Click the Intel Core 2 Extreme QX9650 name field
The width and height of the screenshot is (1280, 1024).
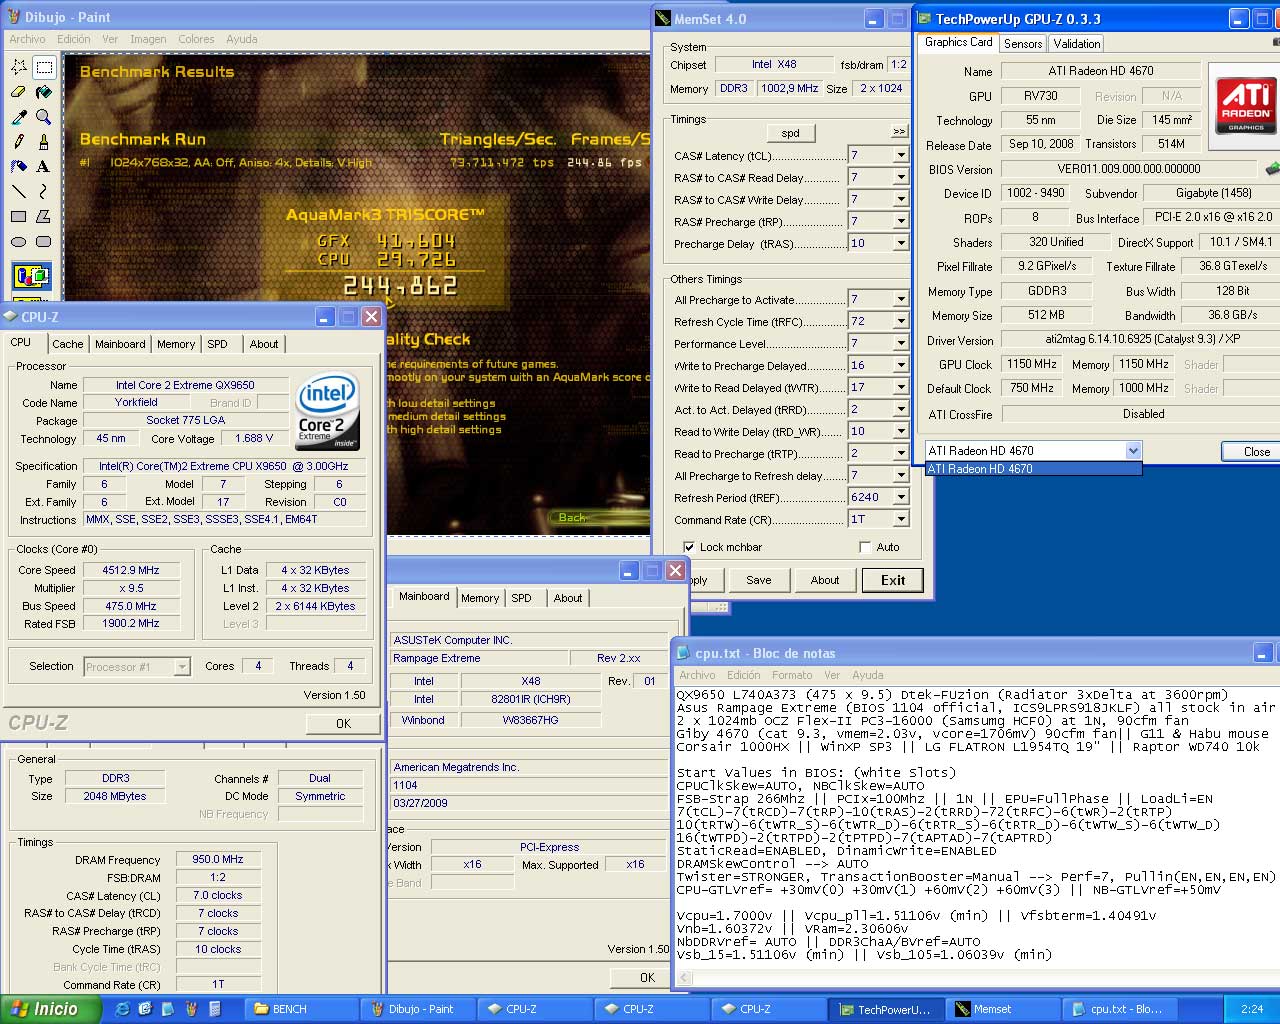tap(185, 385)
